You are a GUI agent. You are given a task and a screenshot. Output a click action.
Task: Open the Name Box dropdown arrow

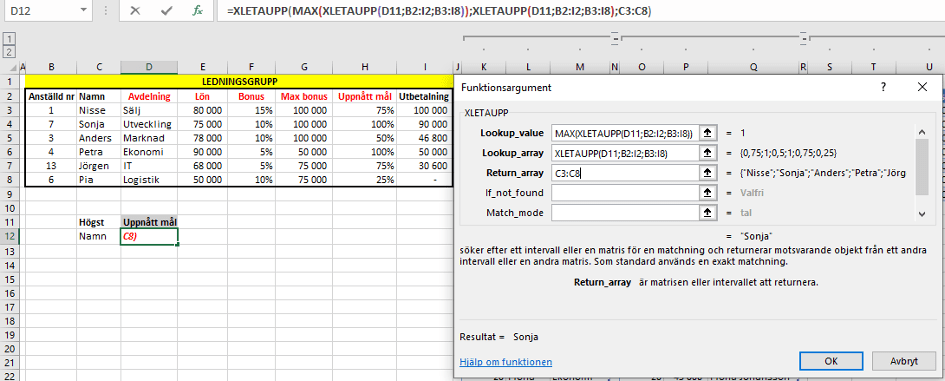click(x=83, y=11)
